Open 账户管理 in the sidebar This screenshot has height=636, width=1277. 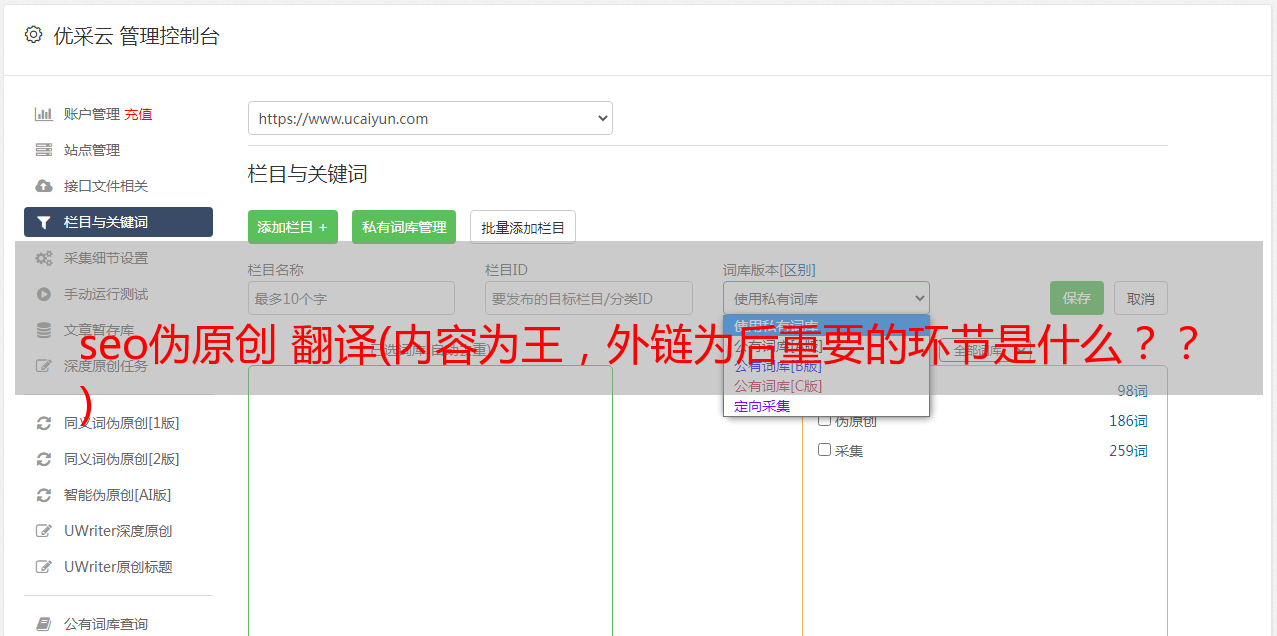(x=92, y=114)
